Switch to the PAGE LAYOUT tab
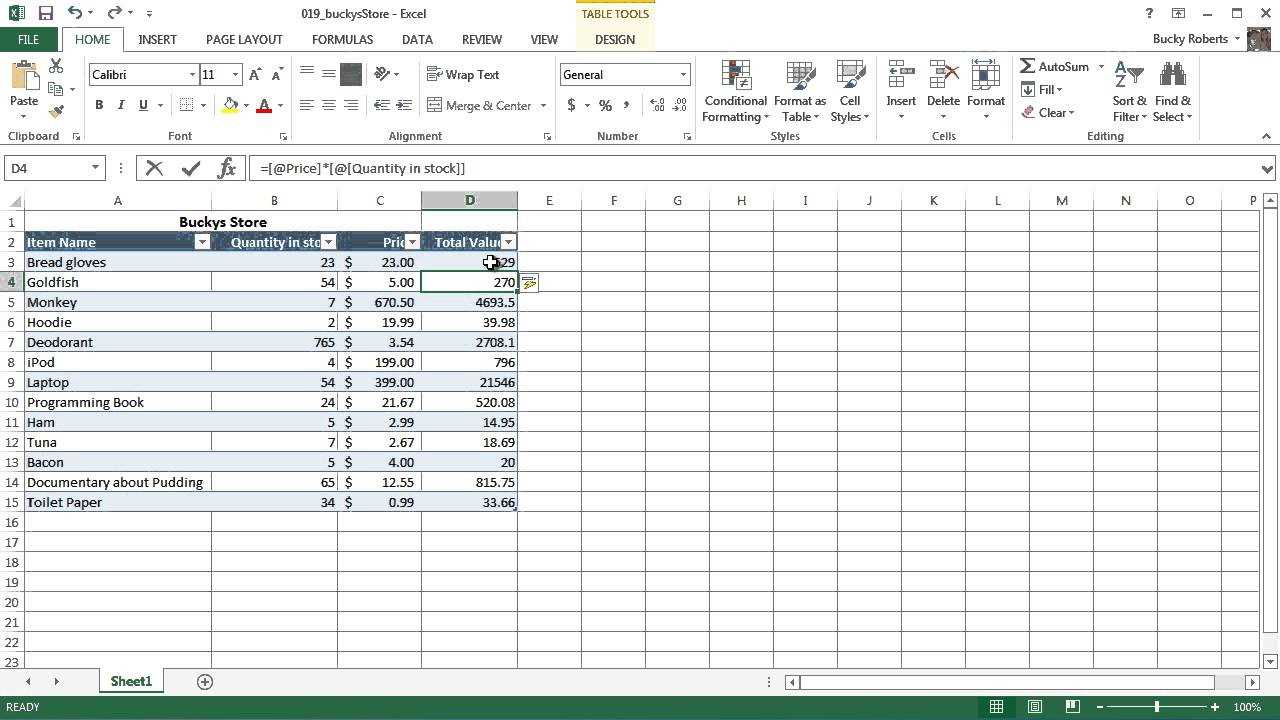The height and width of the screenshot is (720, 1280). (244, 39)
